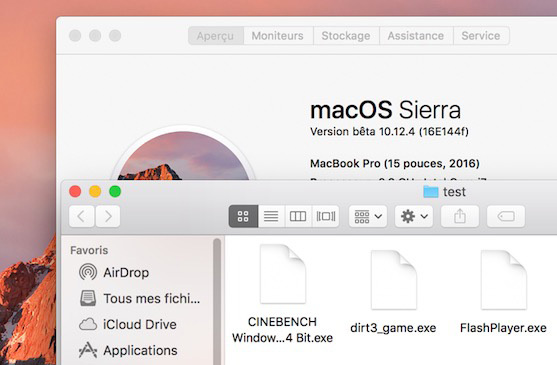Screen dimensions: 557x365
Task: Click the Favoris sidebar heading
Action: (89, 250)
